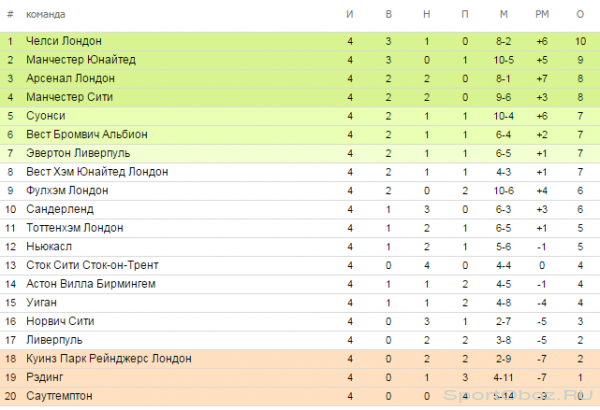Open Тоттенхэм Лондон team entry
600x410 pixels.
coord(75,228)
